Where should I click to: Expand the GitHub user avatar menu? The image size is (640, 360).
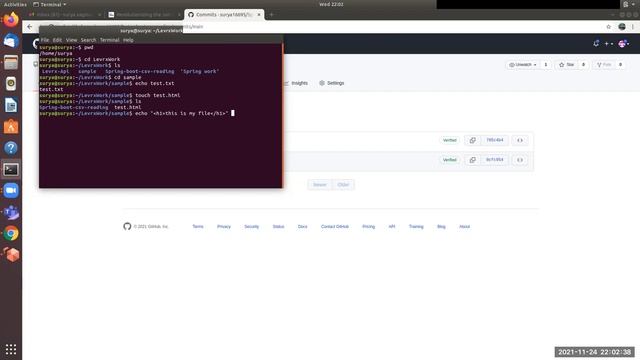tap(624, 44)
